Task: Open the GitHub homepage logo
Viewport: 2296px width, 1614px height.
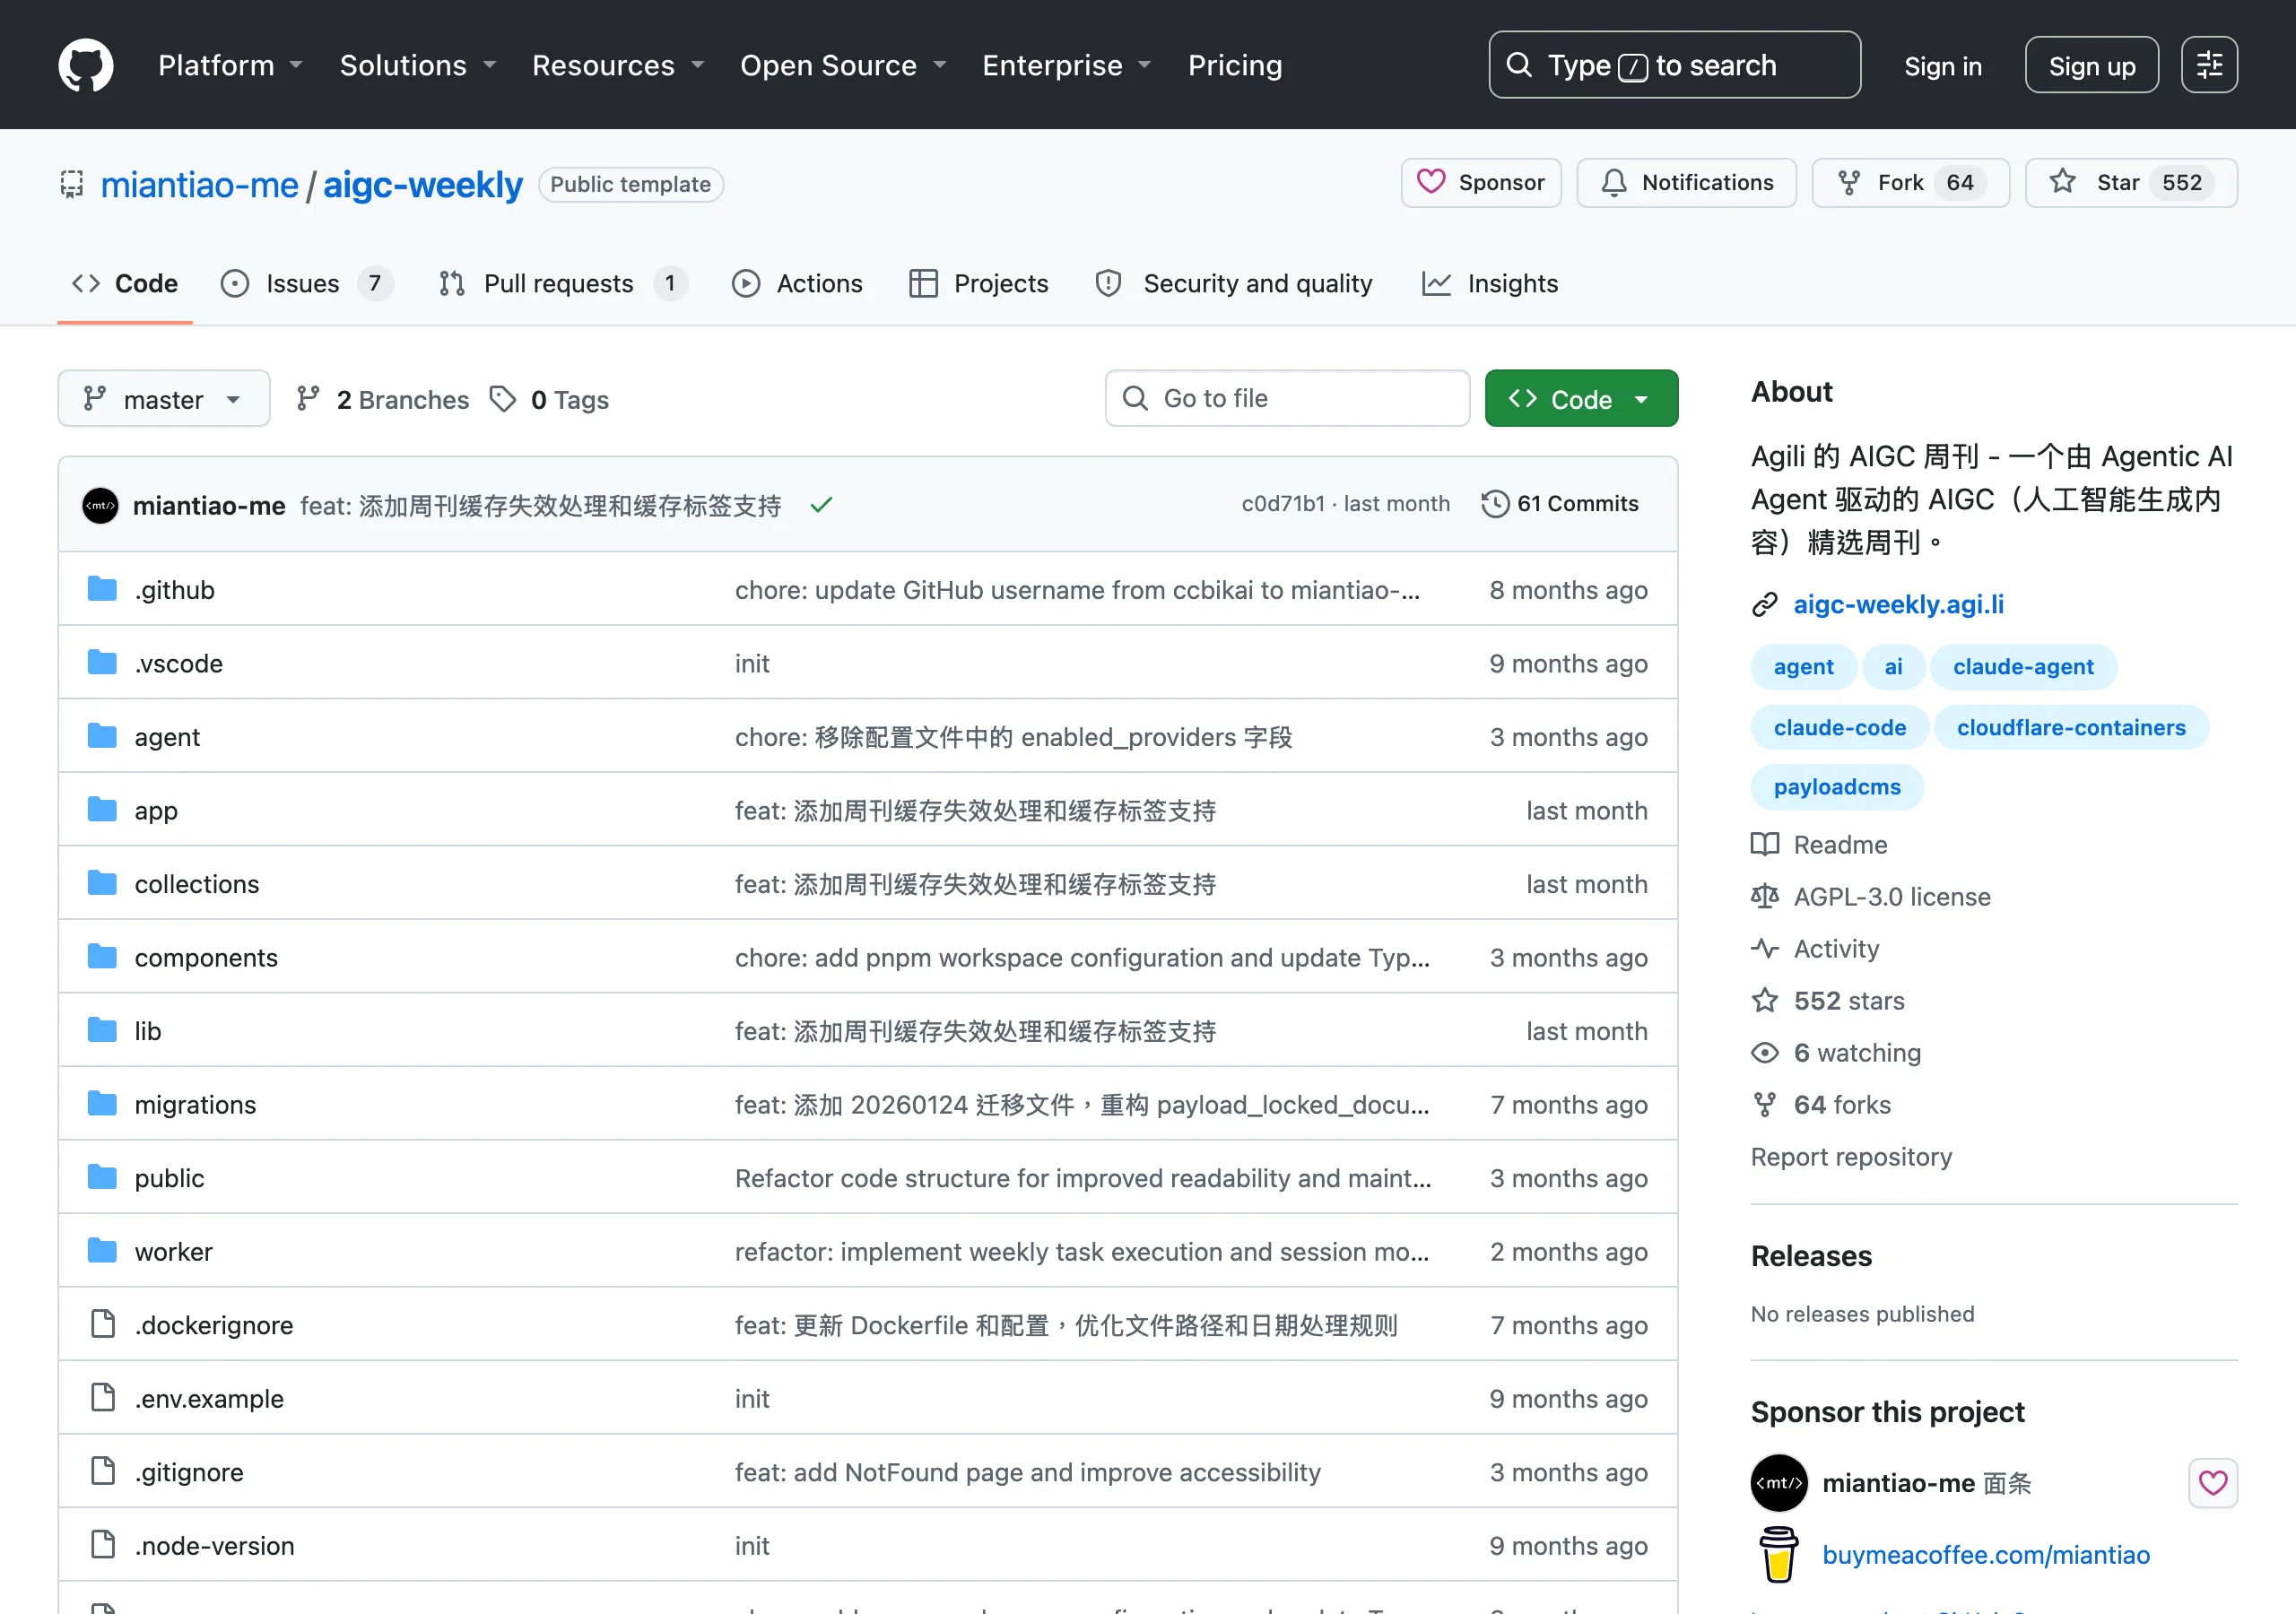Action: point(85,65)
